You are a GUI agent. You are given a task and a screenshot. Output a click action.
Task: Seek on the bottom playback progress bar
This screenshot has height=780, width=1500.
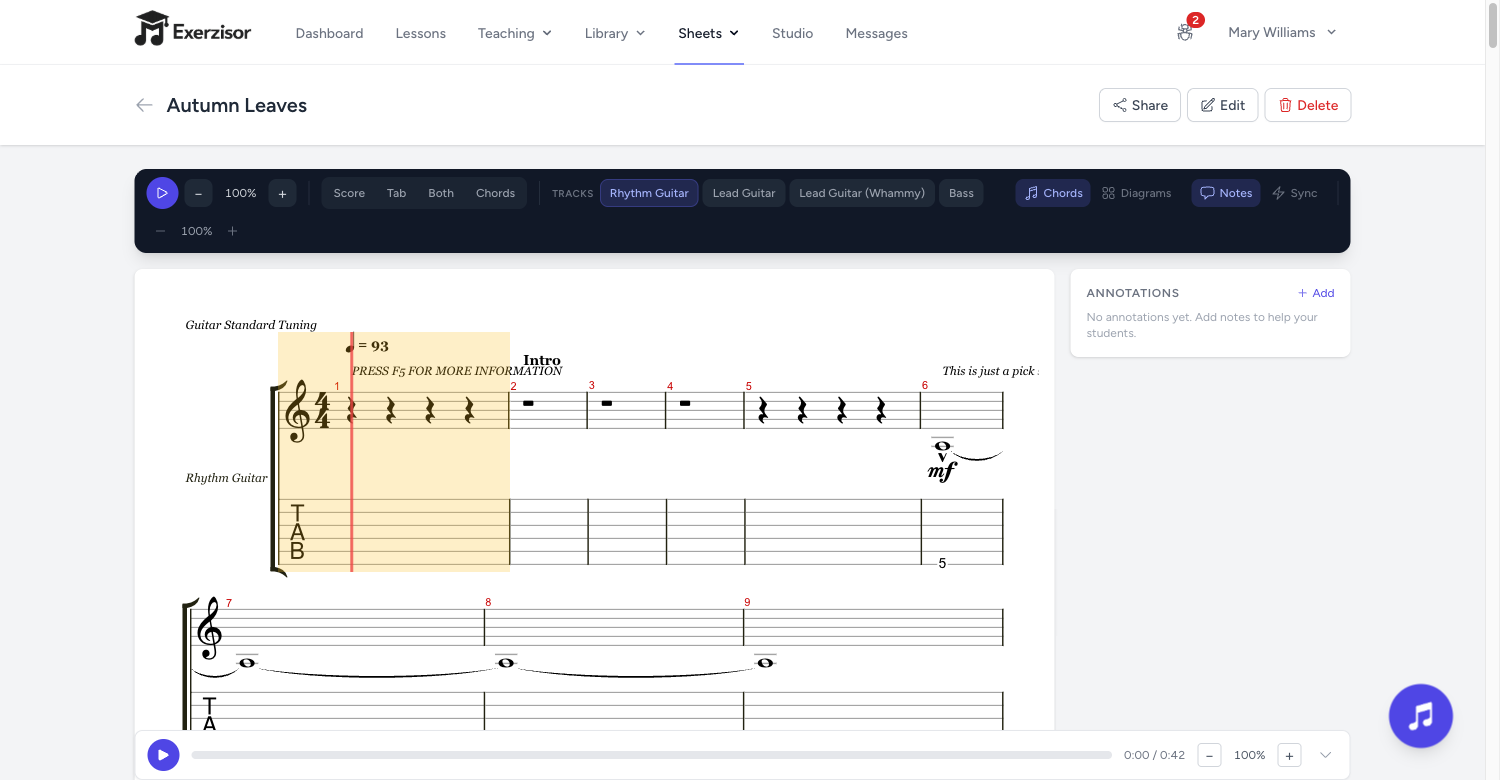click(x=651, y=755)
